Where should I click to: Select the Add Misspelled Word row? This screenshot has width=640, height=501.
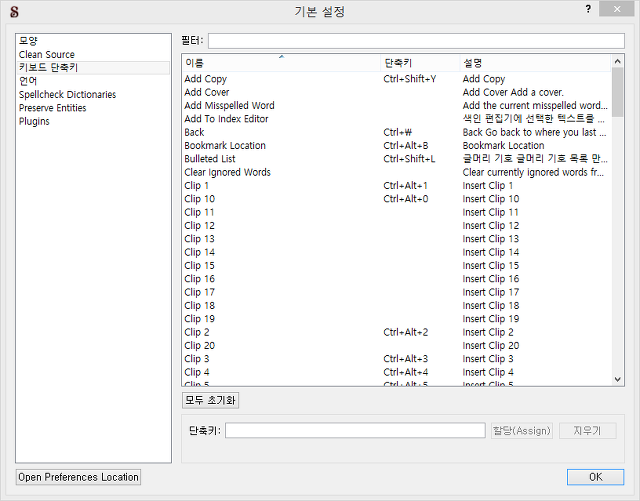(x=396, y=105)
